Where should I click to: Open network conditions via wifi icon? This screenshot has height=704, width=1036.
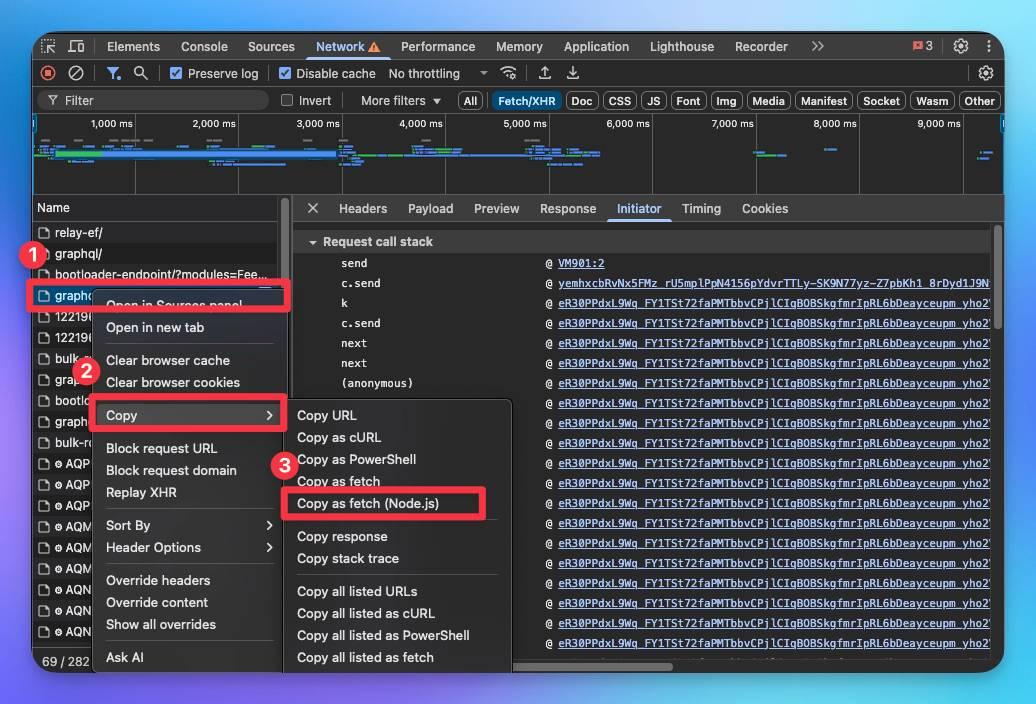(x=508, y=73)
